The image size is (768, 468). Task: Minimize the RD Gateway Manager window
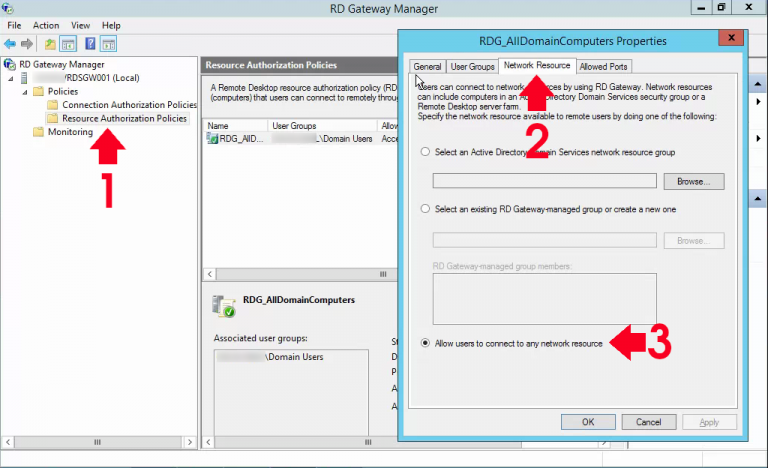702,7
